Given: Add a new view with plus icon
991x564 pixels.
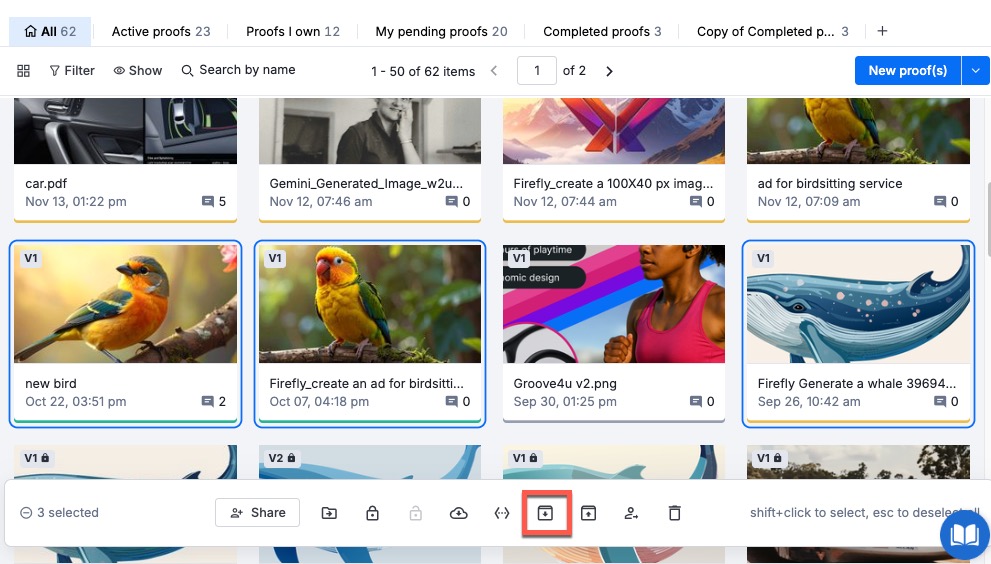Looking at the screenshot, I should [x=882, y=31].
